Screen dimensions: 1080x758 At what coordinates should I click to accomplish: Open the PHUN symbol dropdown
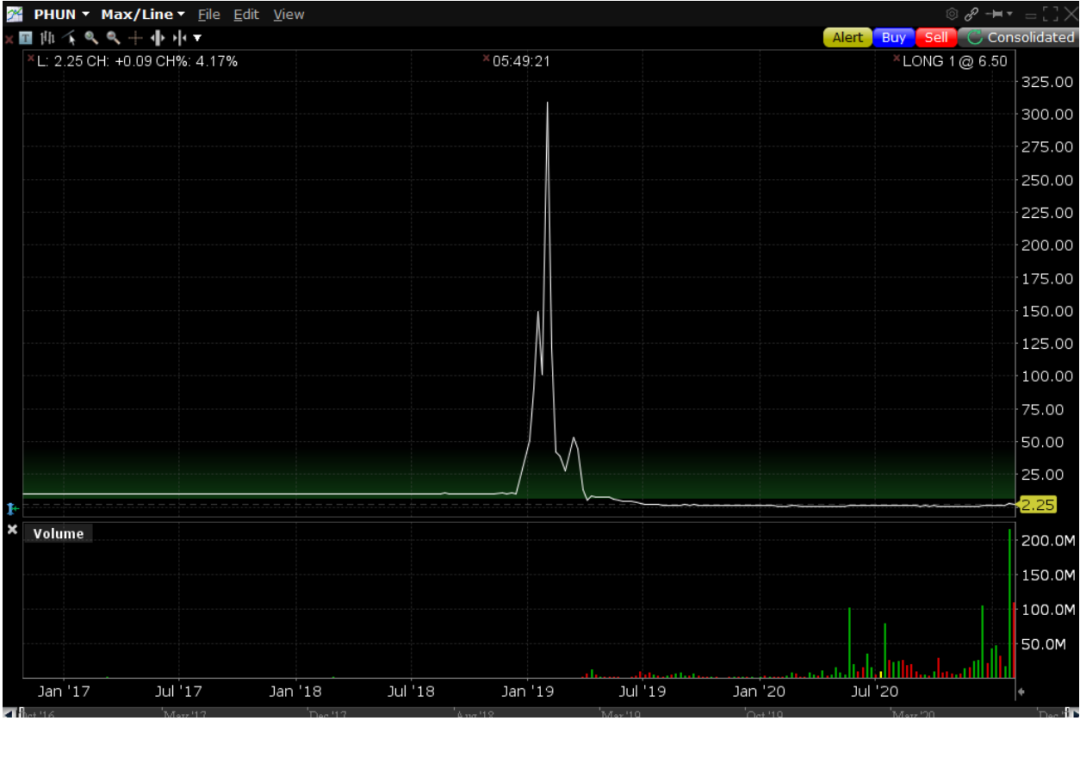[62, 14]
